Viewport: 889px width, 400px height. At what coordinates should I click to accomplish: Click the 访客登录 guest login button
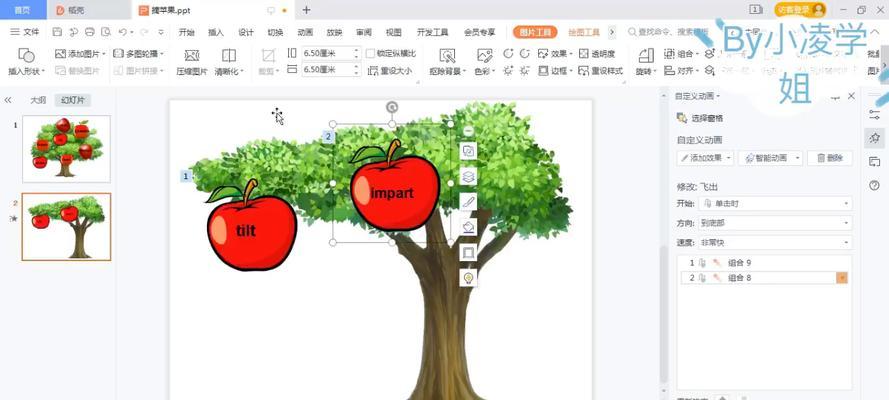point(800,10)
